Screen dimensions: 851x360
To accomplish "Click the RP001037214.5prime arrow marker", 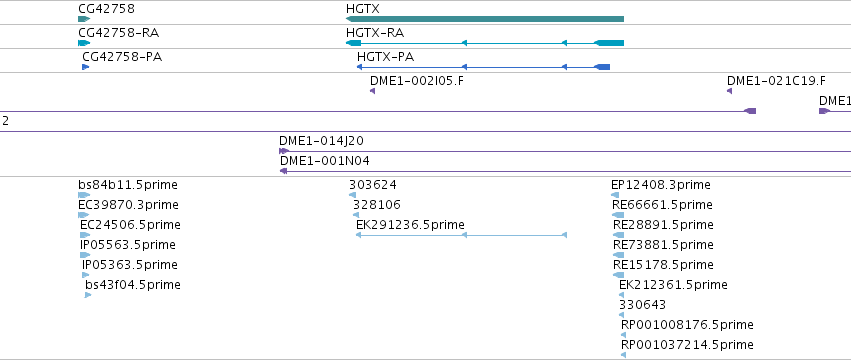I will [x=623, y=355].
